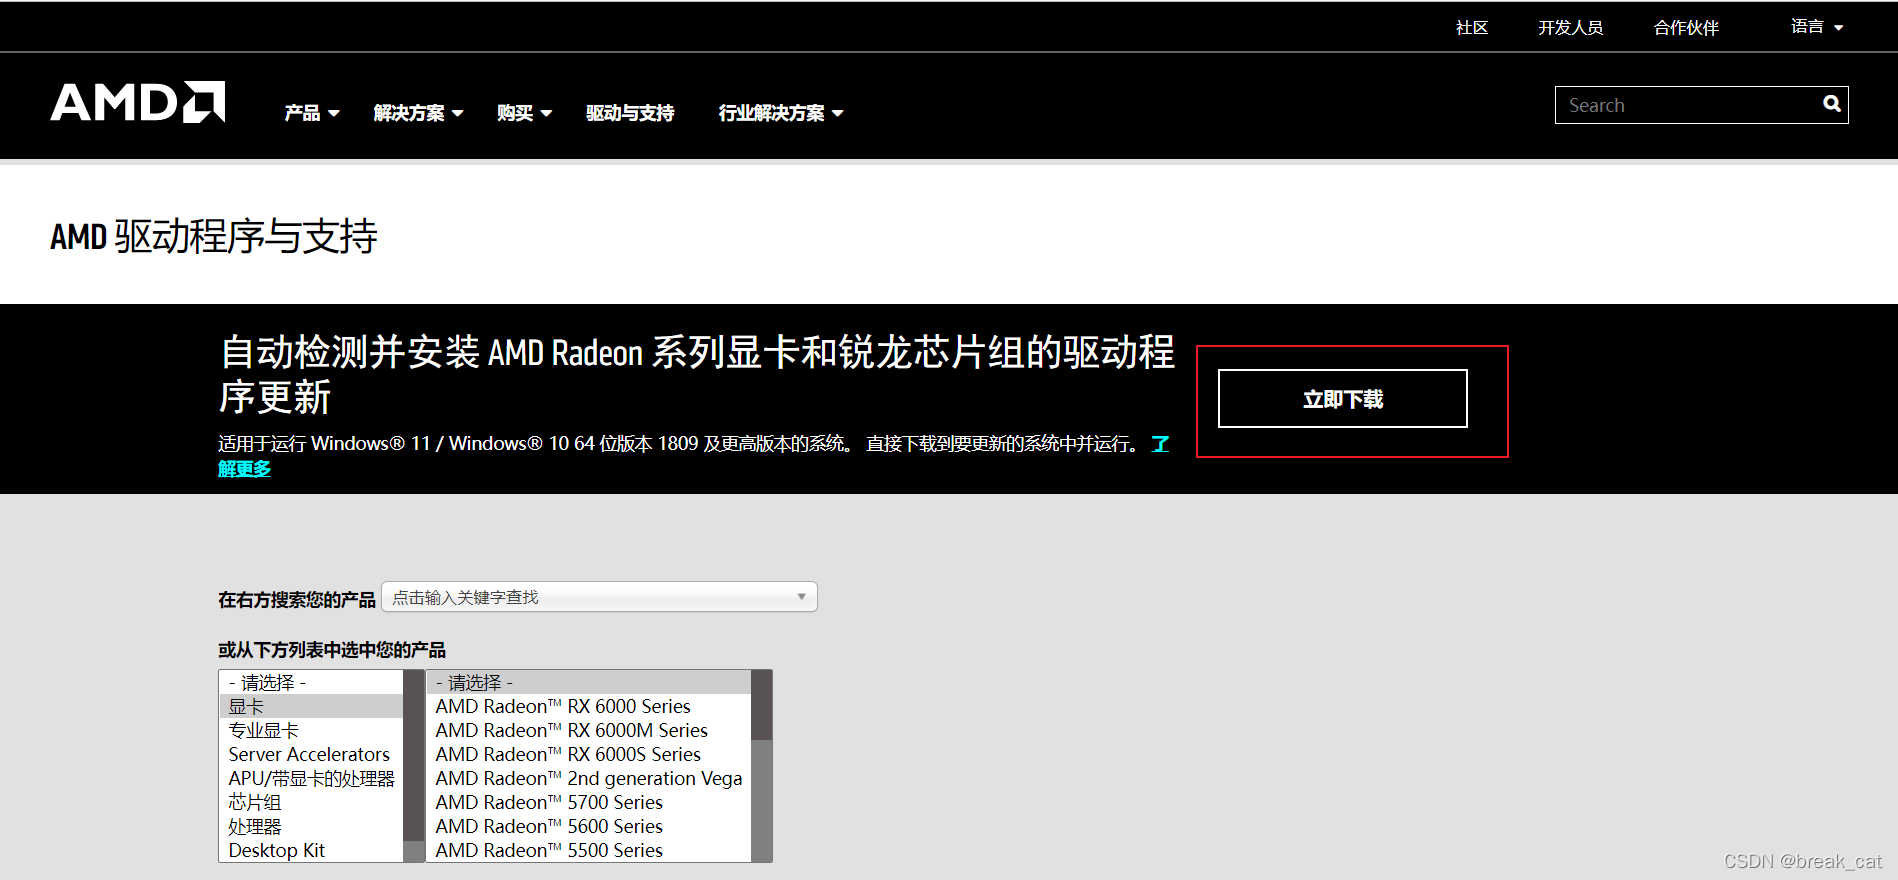1898x880 pixels.
Task: Expand the 解决方案 menu
Action: (418, 113)
